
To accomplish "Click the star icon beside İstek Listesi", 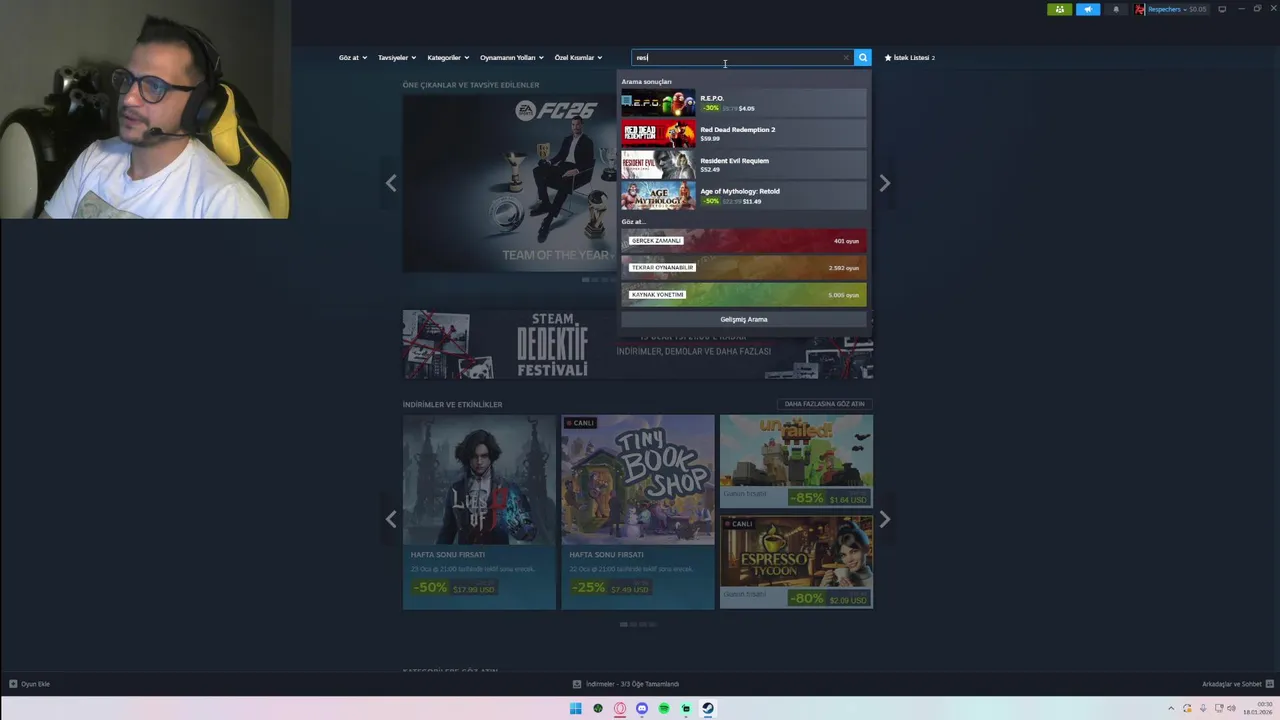I will point(888,58).
